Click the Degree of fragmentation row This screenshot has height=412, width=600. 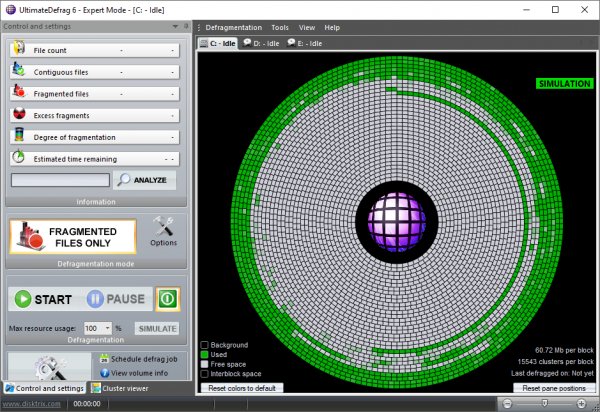tap(95, 137)
